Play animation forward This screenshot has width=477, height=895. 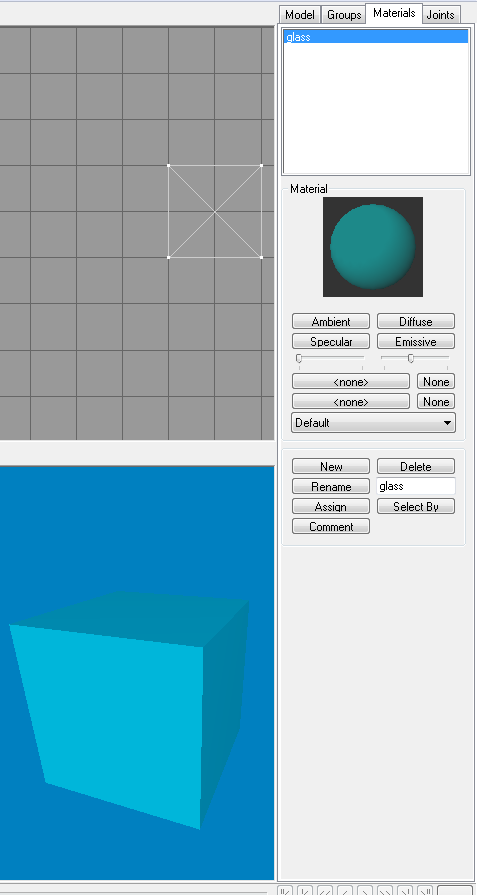385,890
